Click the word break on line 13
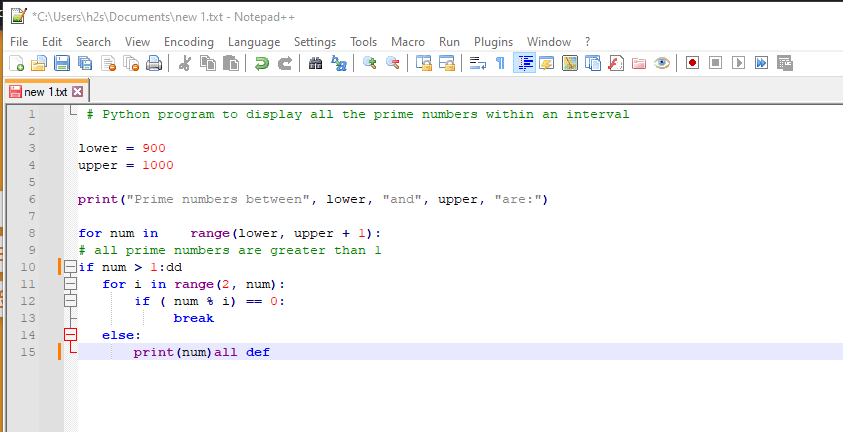The height and width of the screenshot is (432, 843). pos(194,318)
